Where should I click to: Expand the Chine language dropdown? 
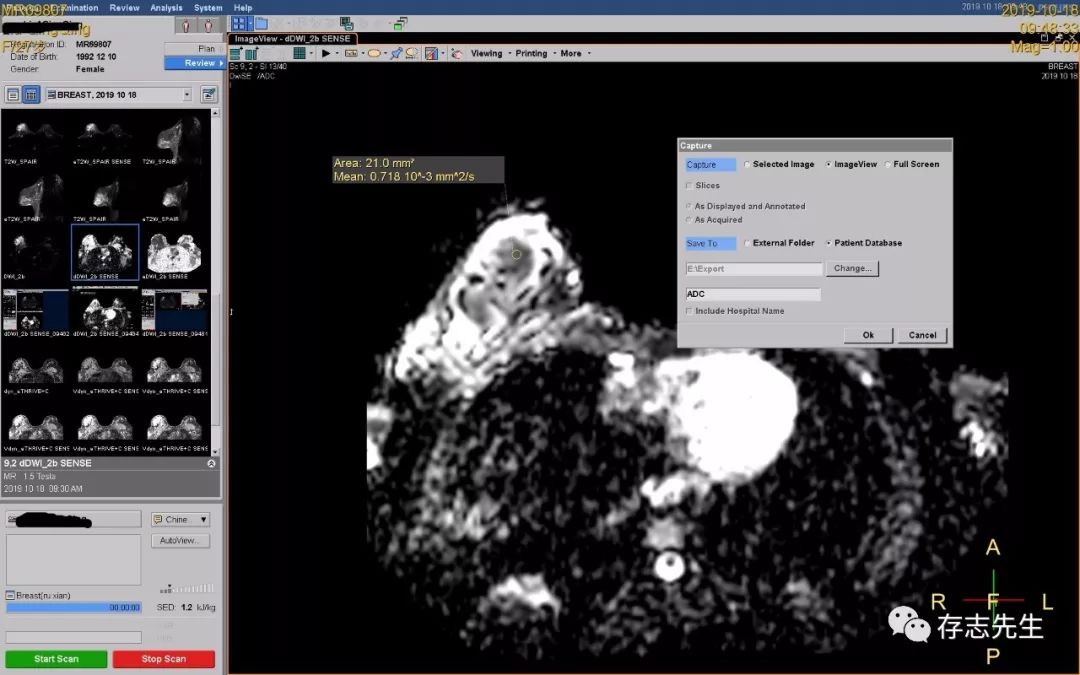(180, 520)
